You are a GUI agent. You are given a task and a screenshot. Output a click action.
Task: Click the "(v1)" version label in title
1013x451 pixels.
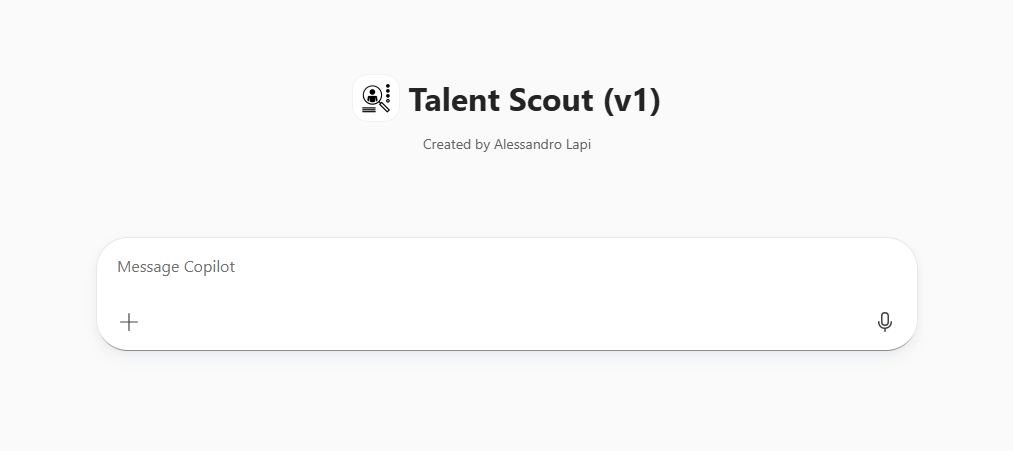pos(632,100)
